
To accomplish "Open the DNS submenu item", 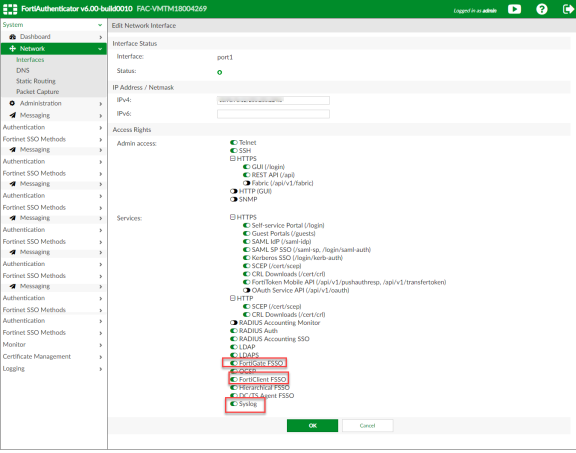I will point(23,70).
